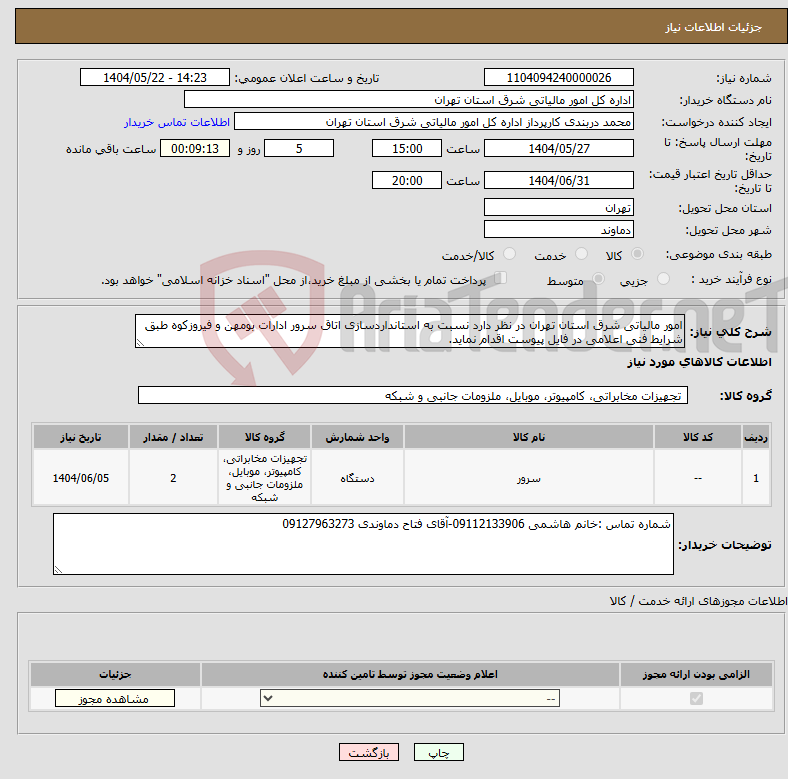Click response deadline time 15:00

[x=407, y=148]
